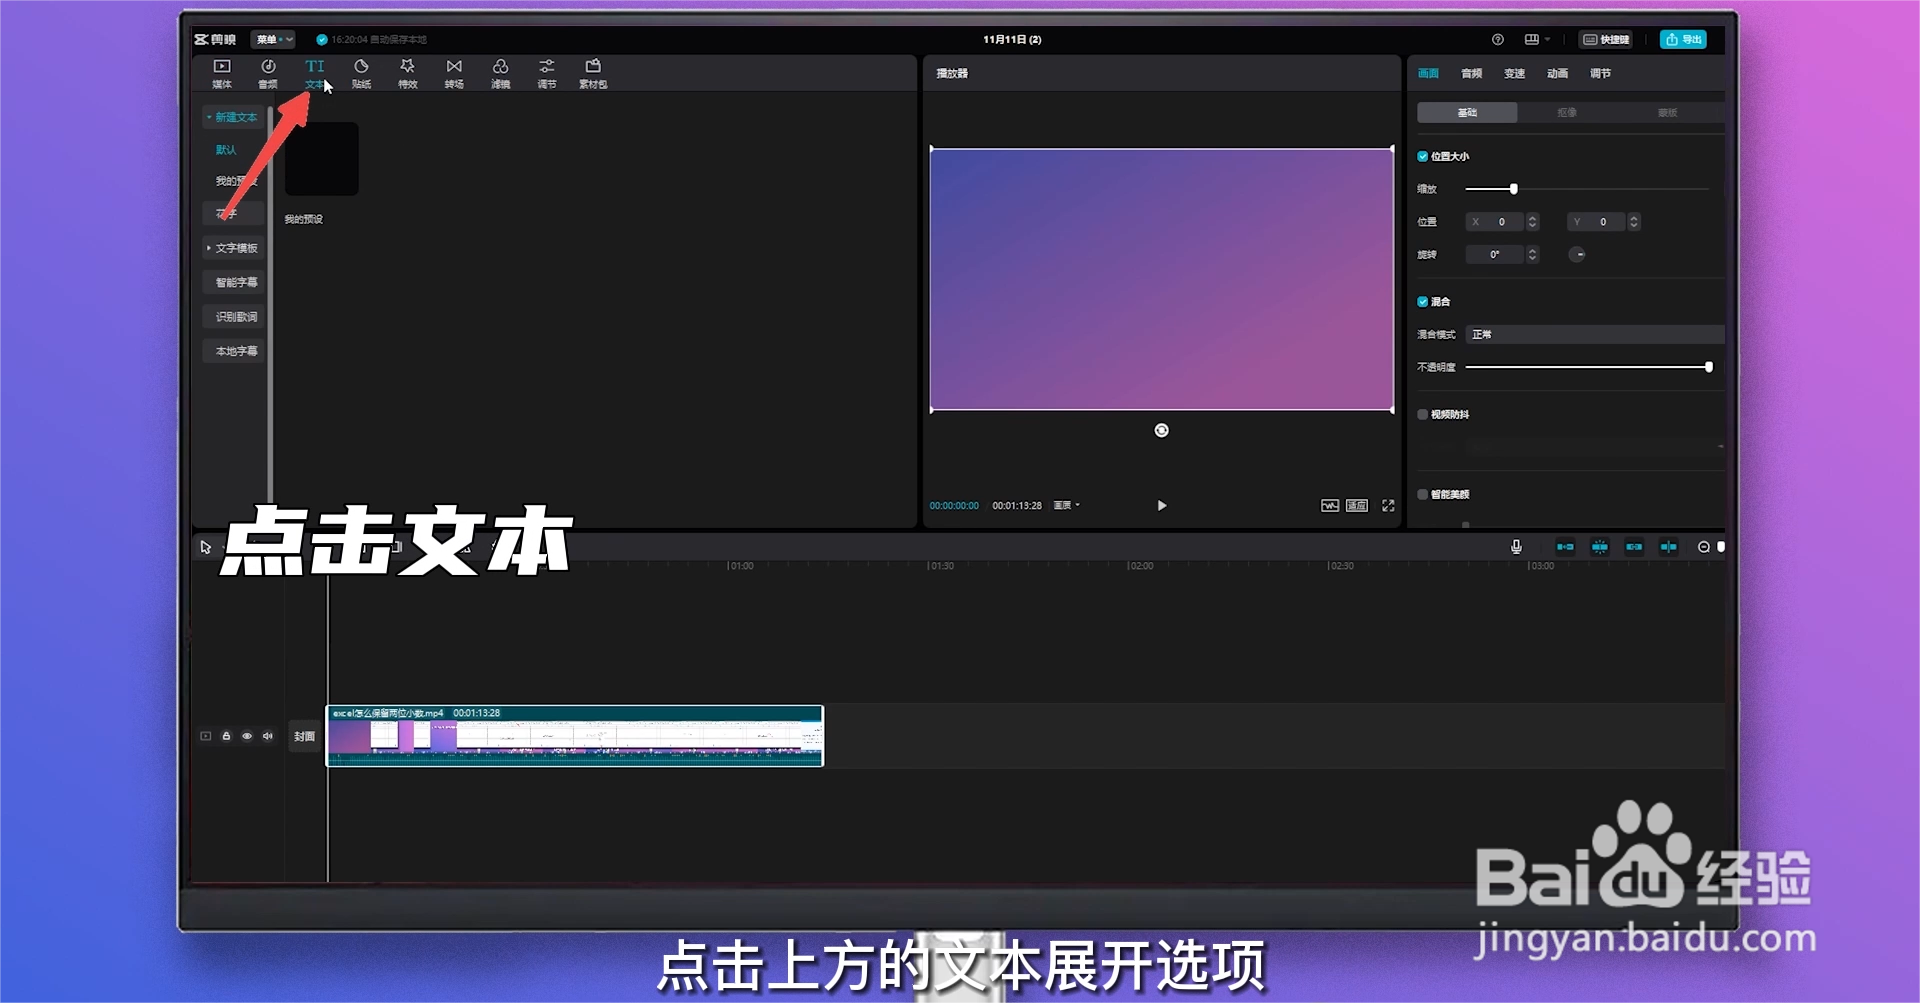
Task: Toggle the preview-axis icon in timeline toolbar
Action: [x=1668, y=547]
